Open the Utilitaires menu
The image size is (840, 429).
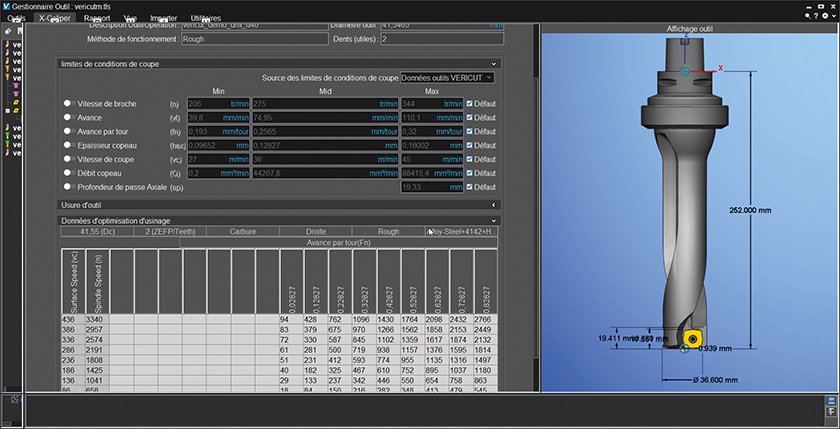pos(207,18)
